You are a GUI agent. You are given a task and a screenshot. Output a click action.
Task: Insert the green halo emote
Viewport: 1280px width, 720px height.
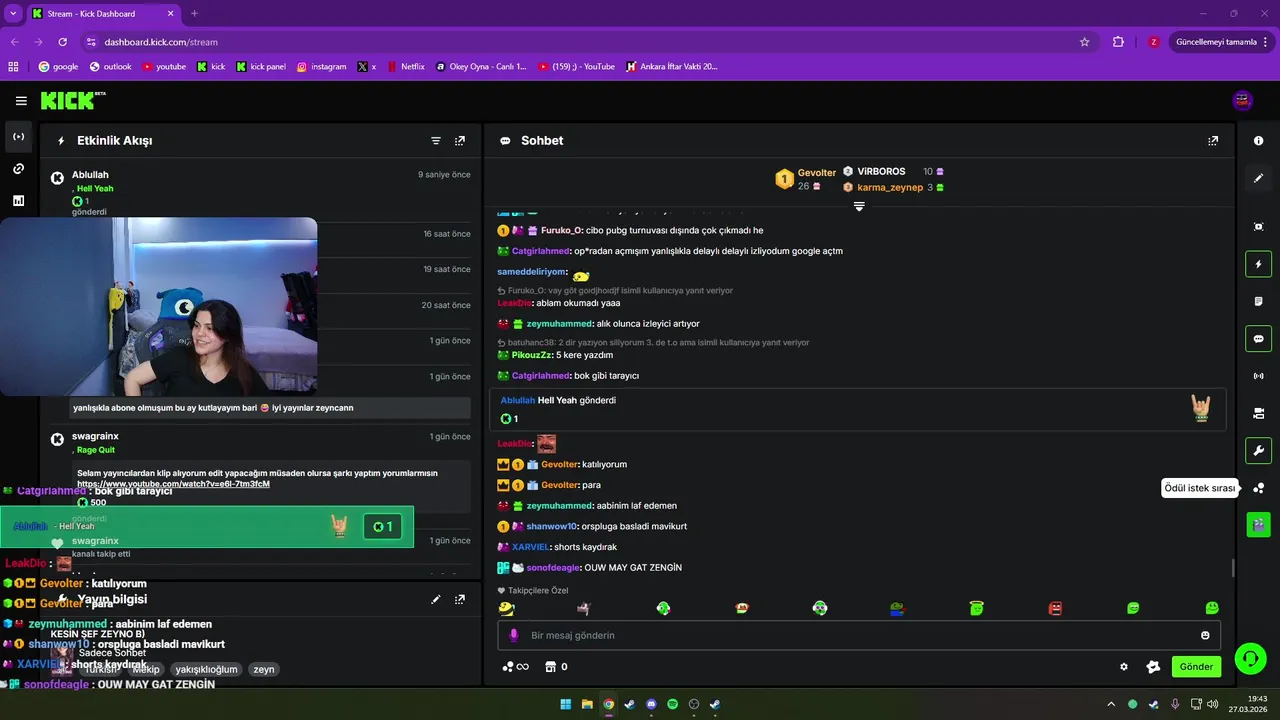(976, 608)
